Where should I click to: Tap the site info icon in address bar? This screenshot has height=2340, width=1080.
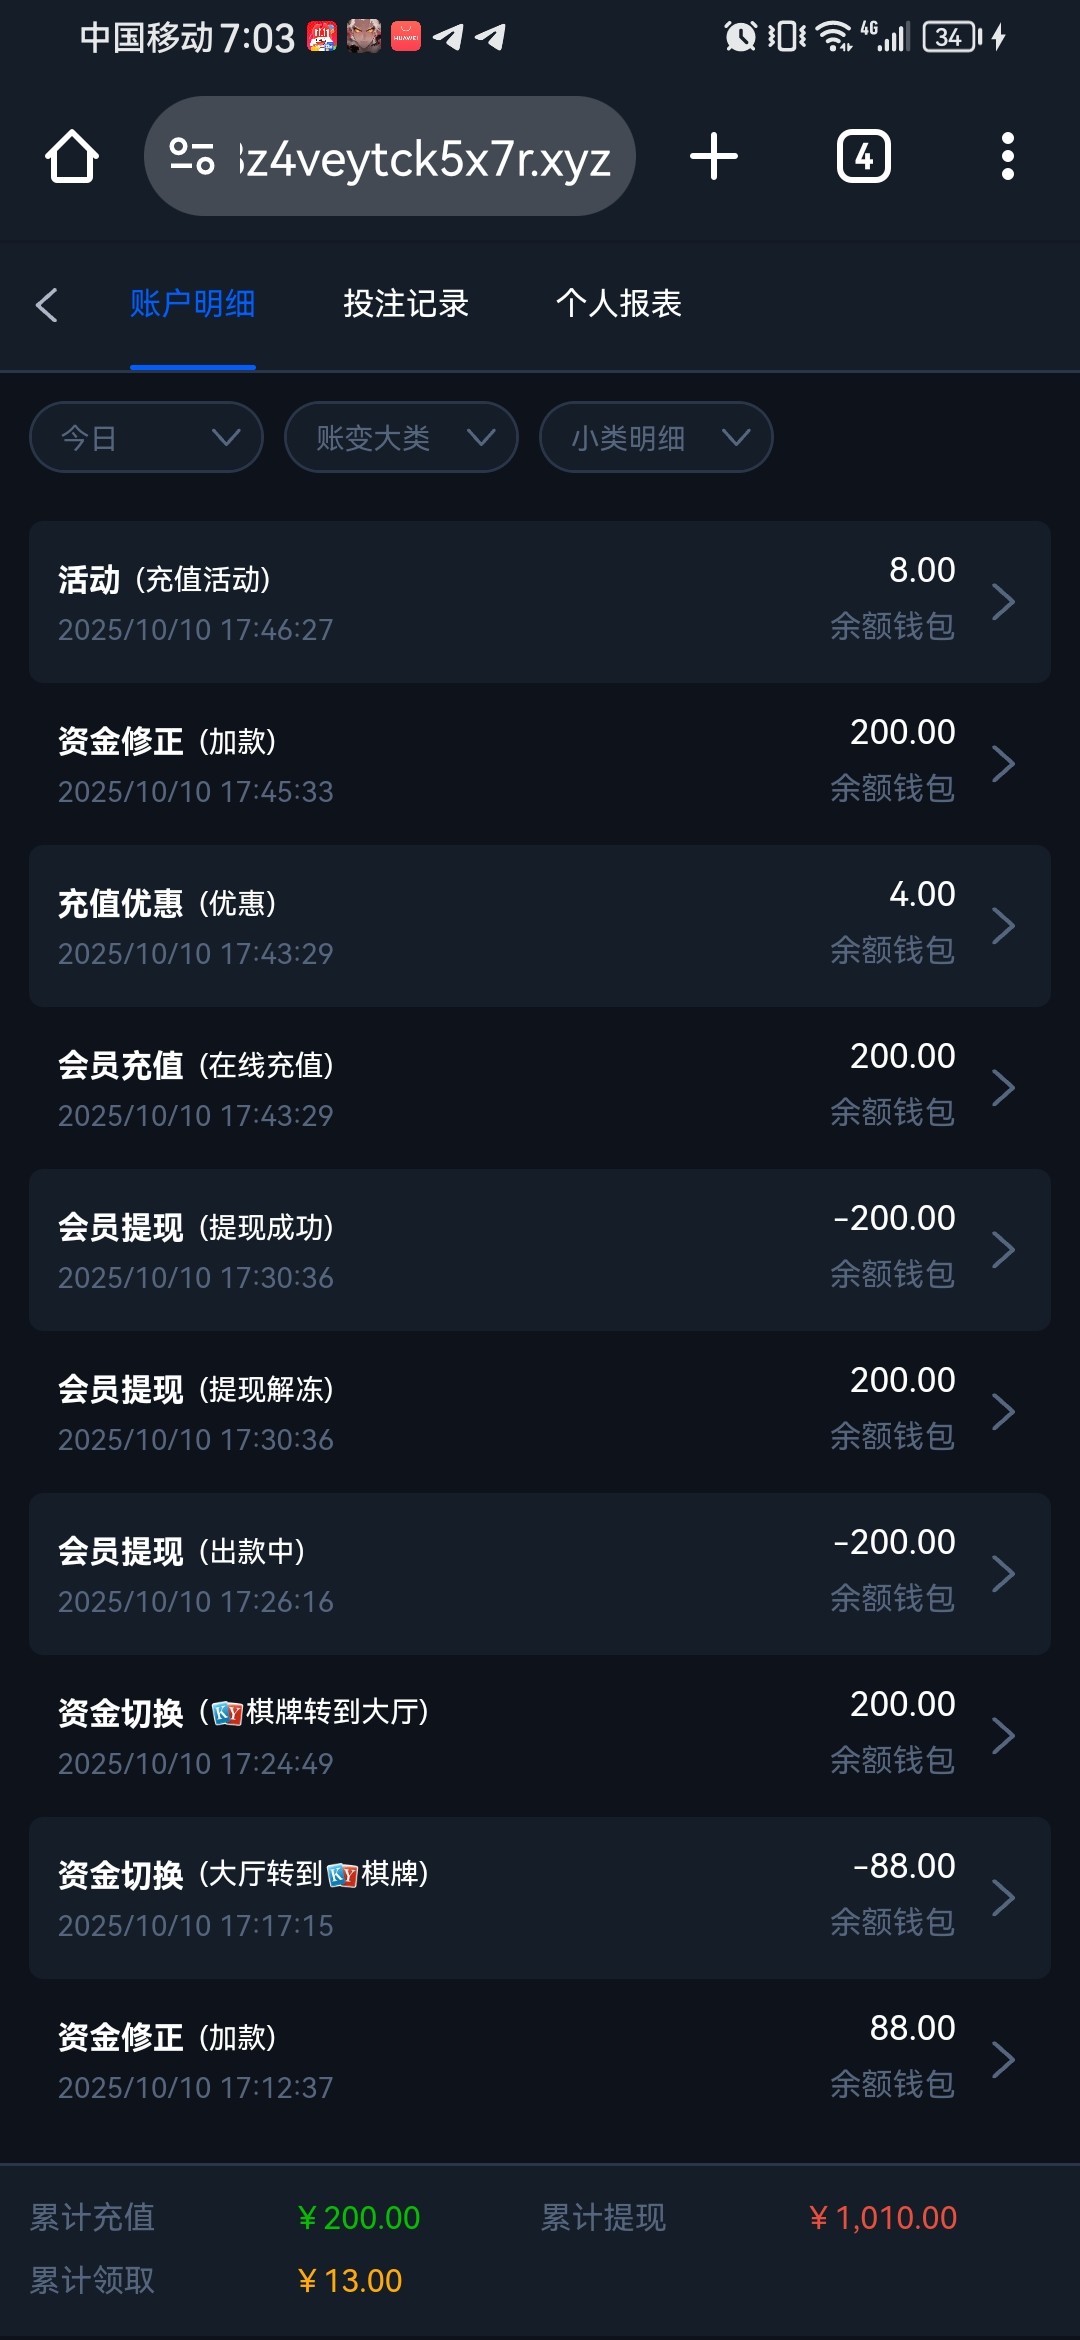click(192, 157)
